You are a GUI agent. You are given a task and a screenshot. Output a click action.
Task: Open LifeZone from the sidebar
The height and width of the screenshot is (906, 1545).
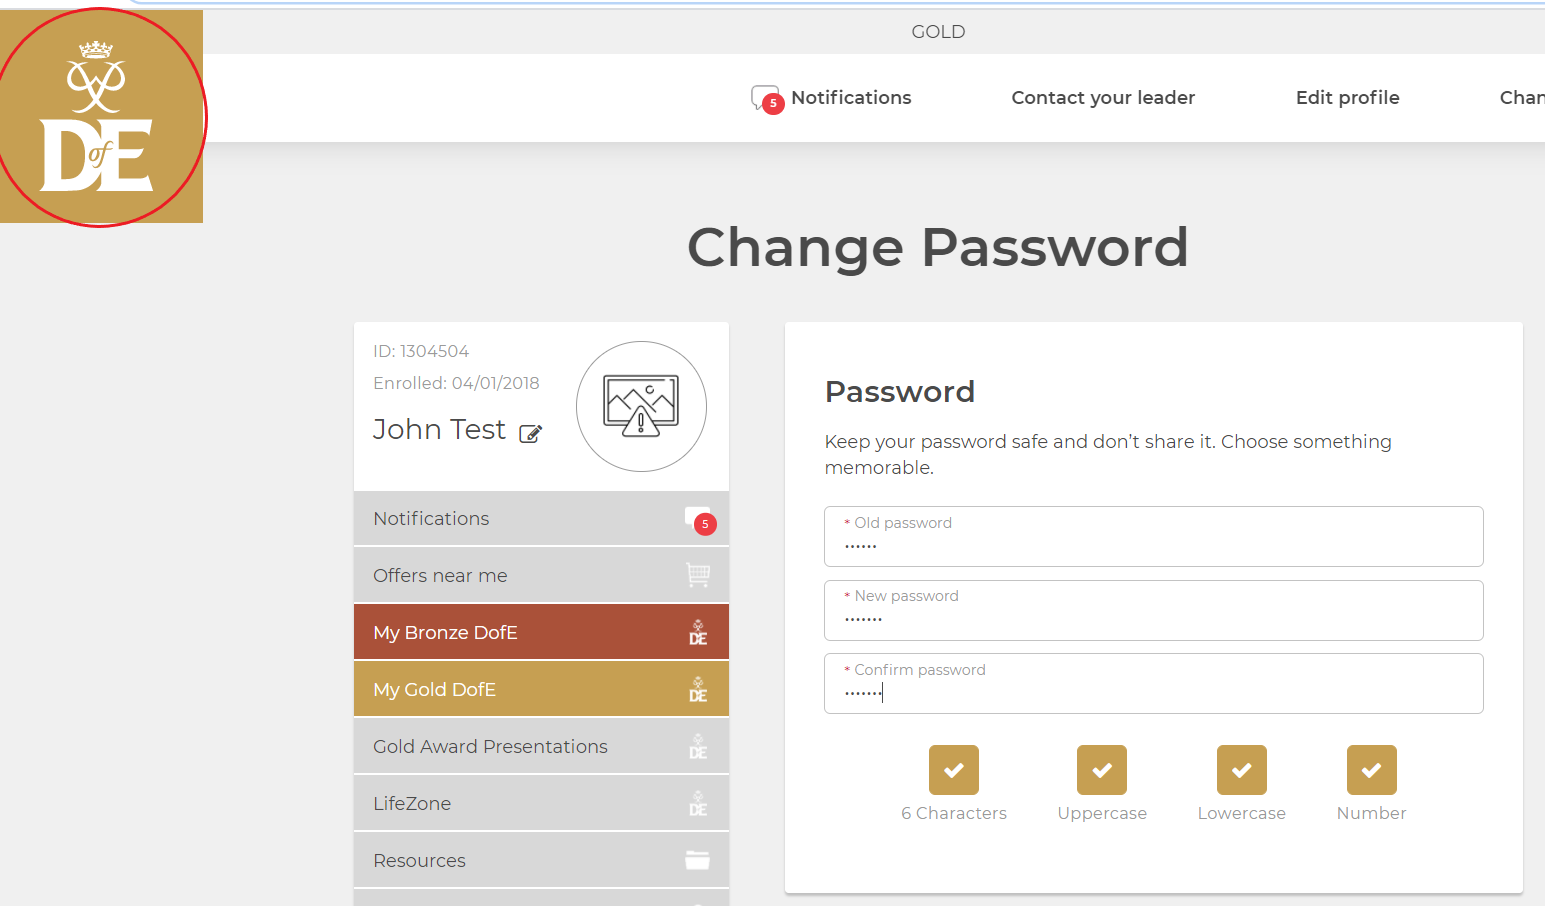pyautogui.click(x=541, y=803)
